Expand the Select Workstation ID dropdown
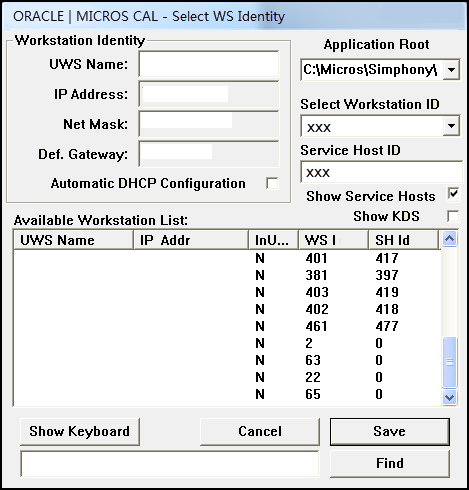The width and height of the screenshot is (469, 490). [451, 126]
